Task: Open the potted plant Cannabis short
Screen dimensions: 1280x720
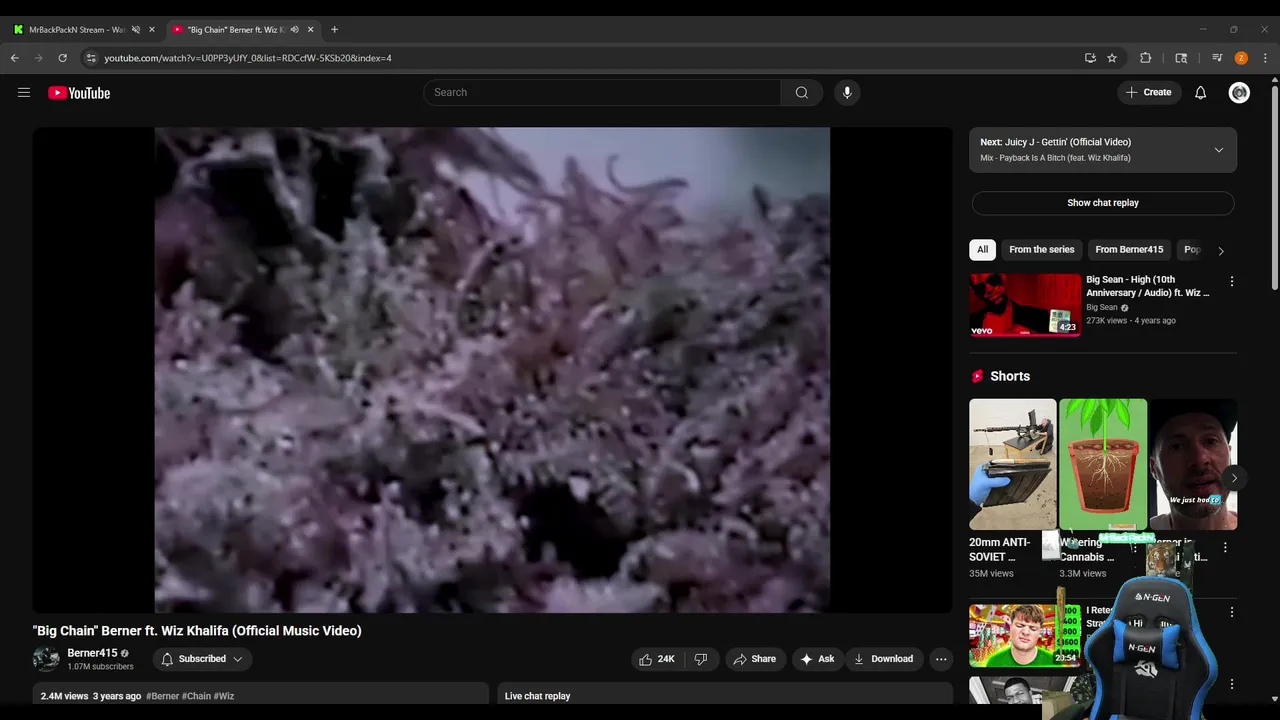Action: click(1103, 464)
